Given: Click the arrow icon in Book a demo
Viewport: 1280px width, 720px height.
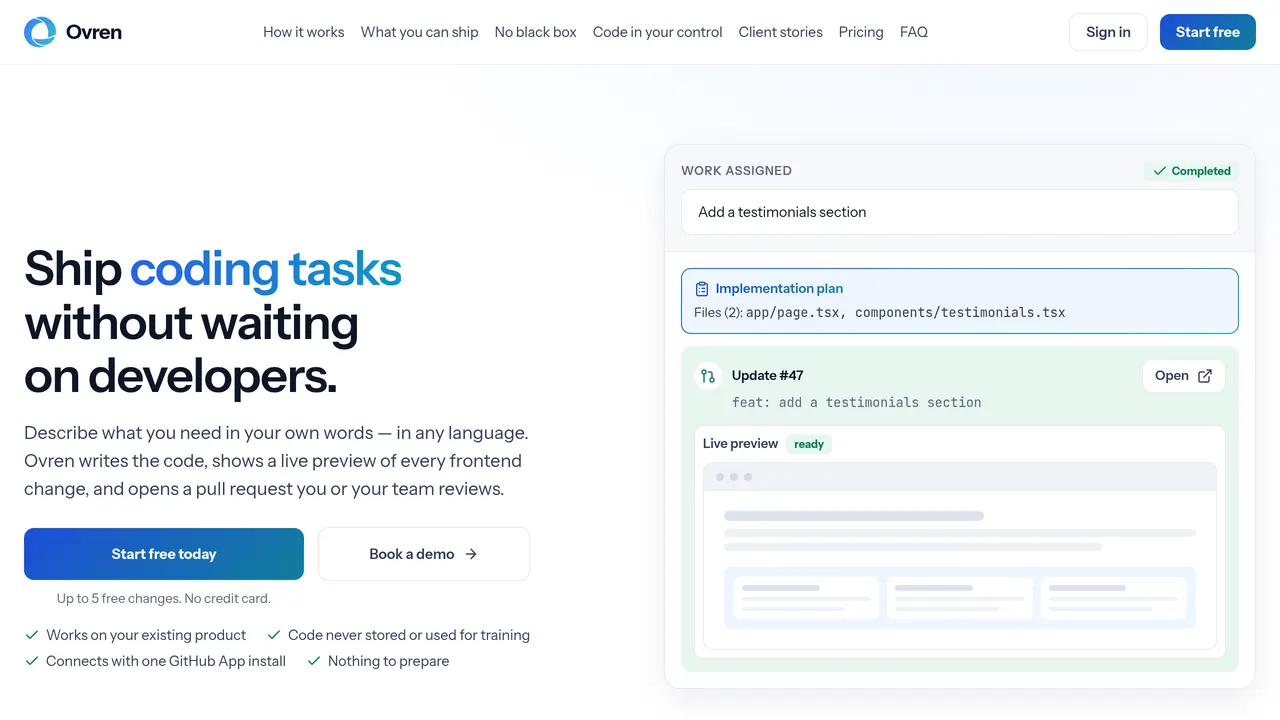Looking at the screenshot, I should [x=471, y=554].
